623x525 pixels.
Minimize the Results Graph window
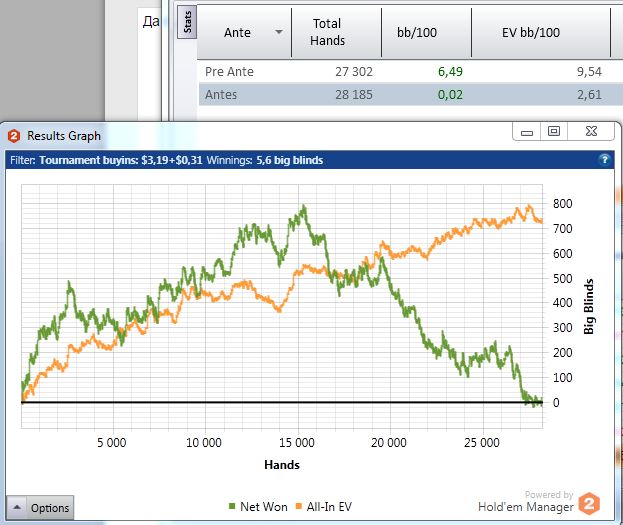tap(526, 132)
